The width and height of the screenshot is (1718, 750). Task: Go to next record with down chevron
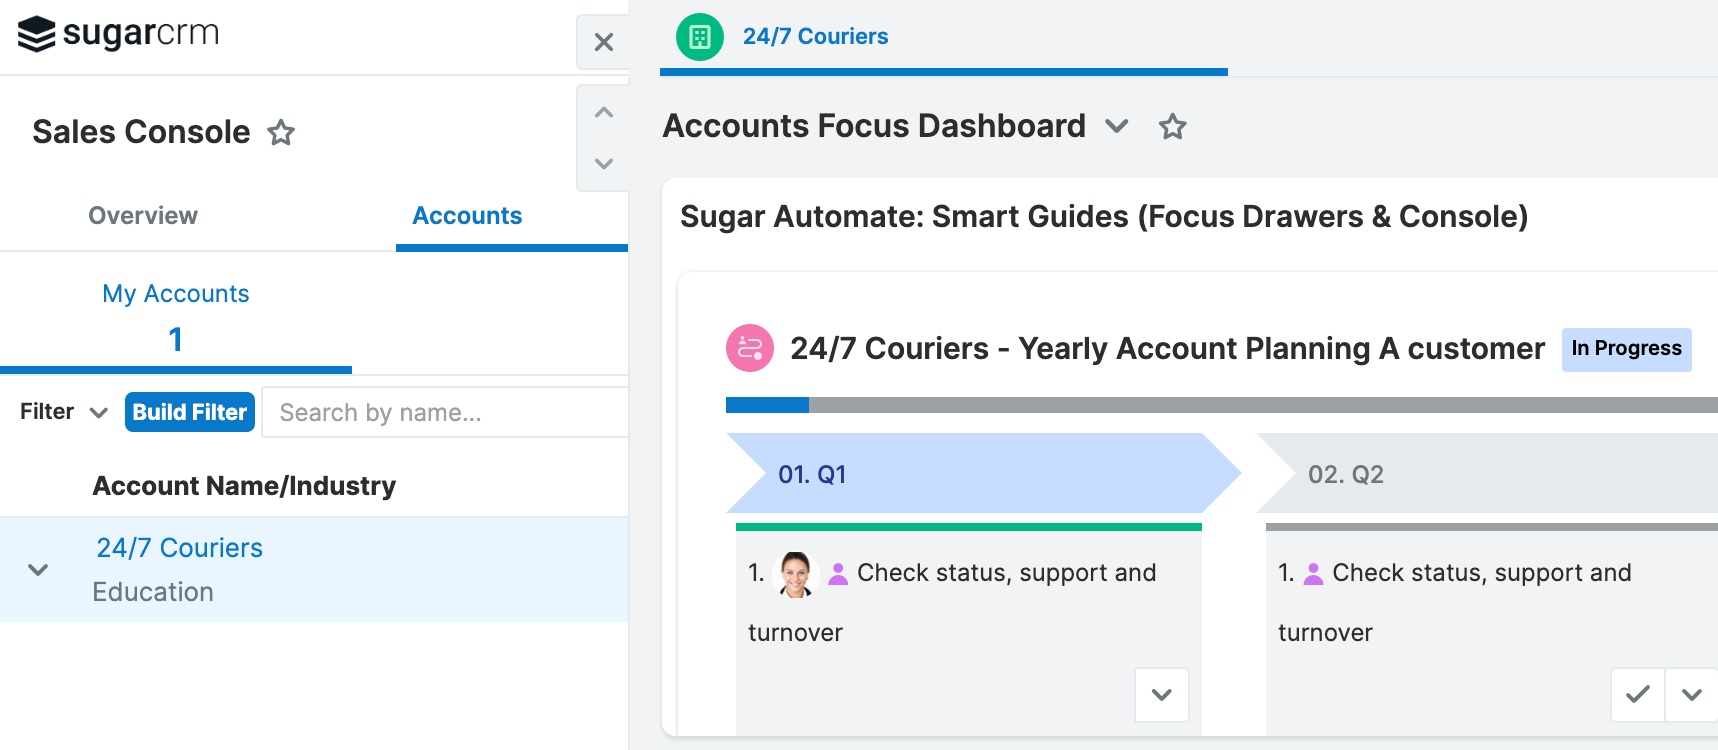(603, 163)
